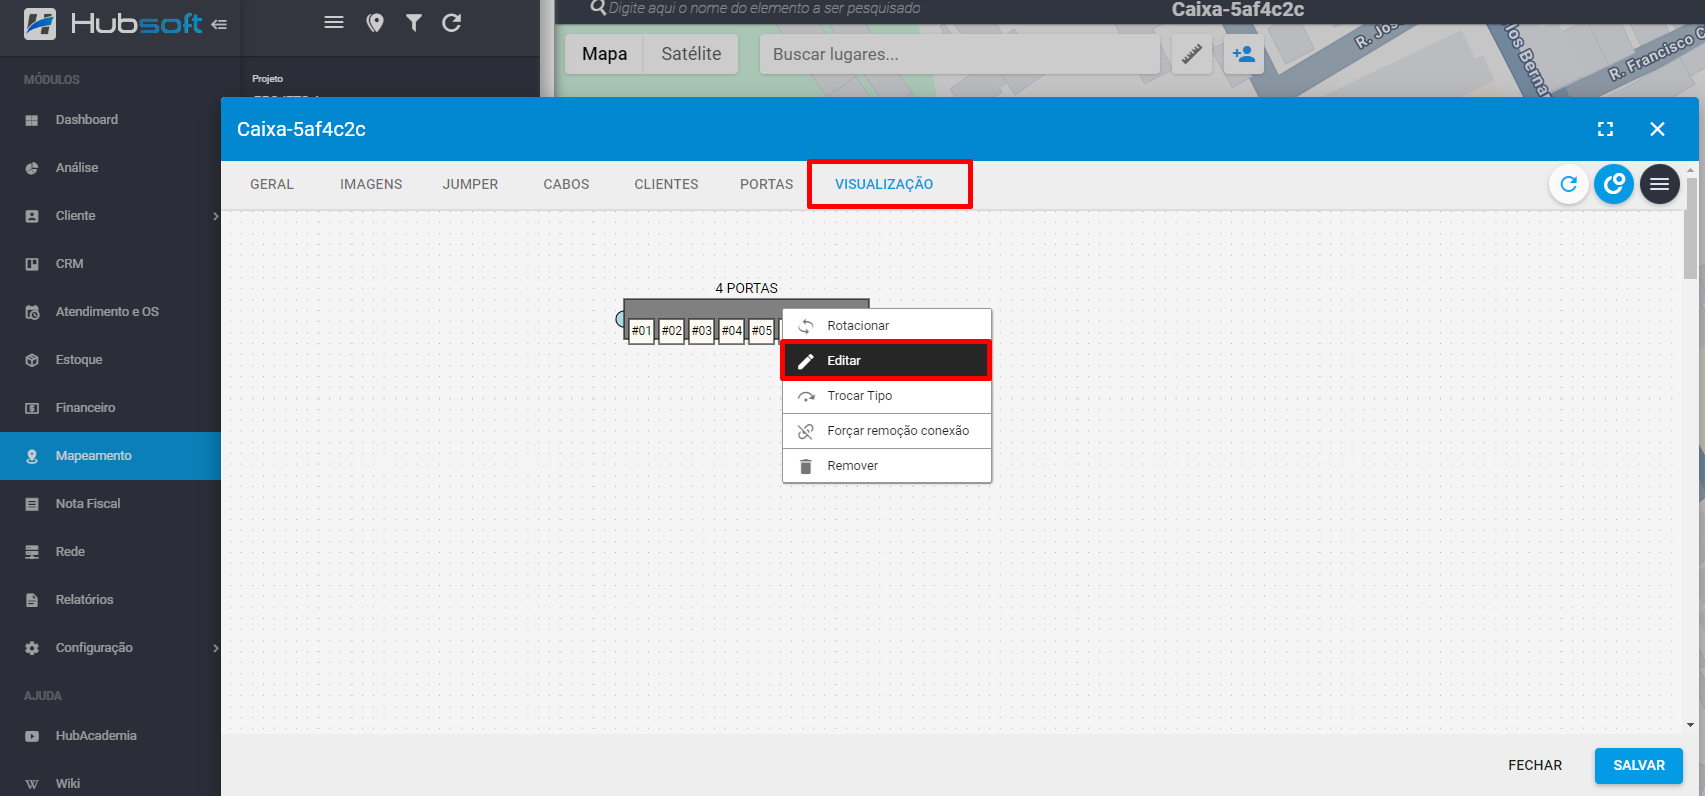Choose Remover in the context menu
The image size is (1705, 796).
[x=887, y=466]
